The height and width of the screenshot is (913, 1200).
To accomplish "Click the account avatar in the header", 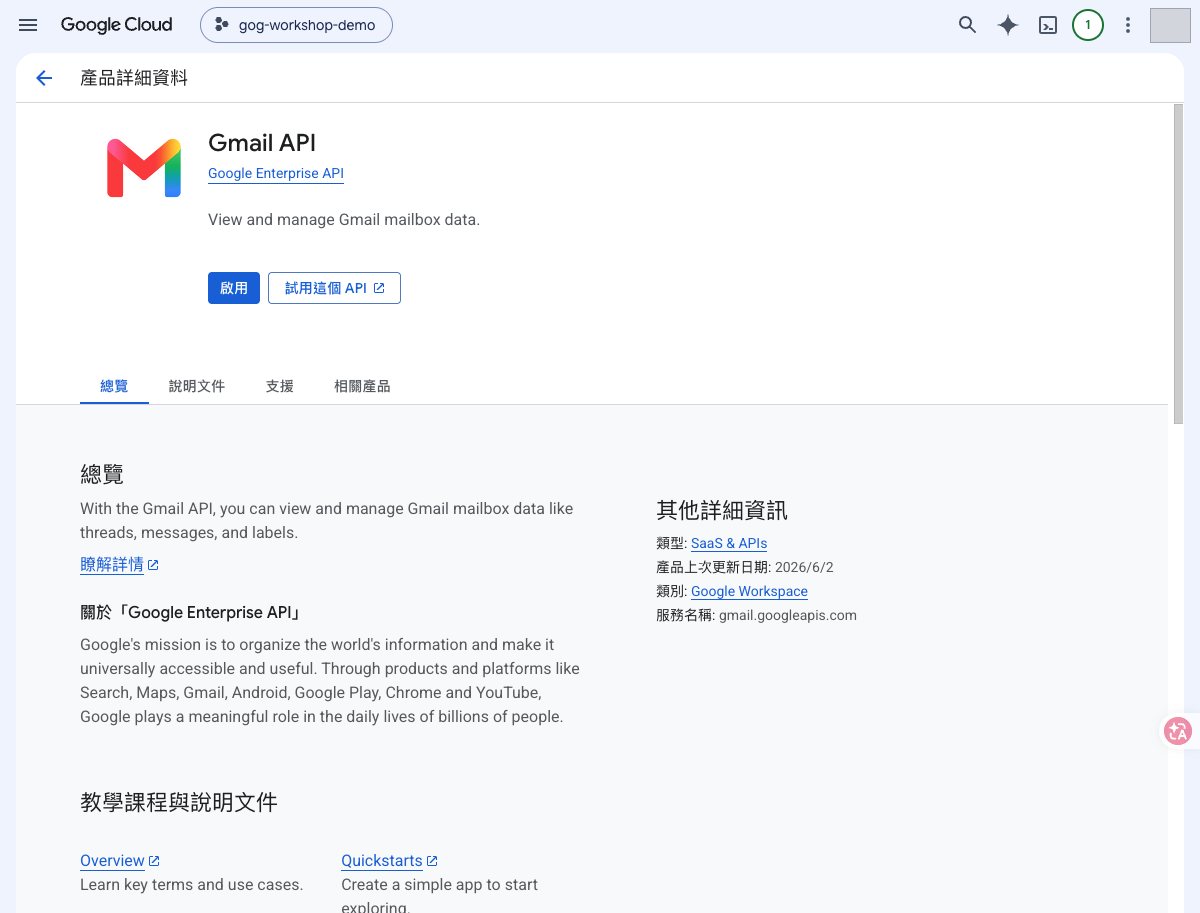I will coord(1170,25).
